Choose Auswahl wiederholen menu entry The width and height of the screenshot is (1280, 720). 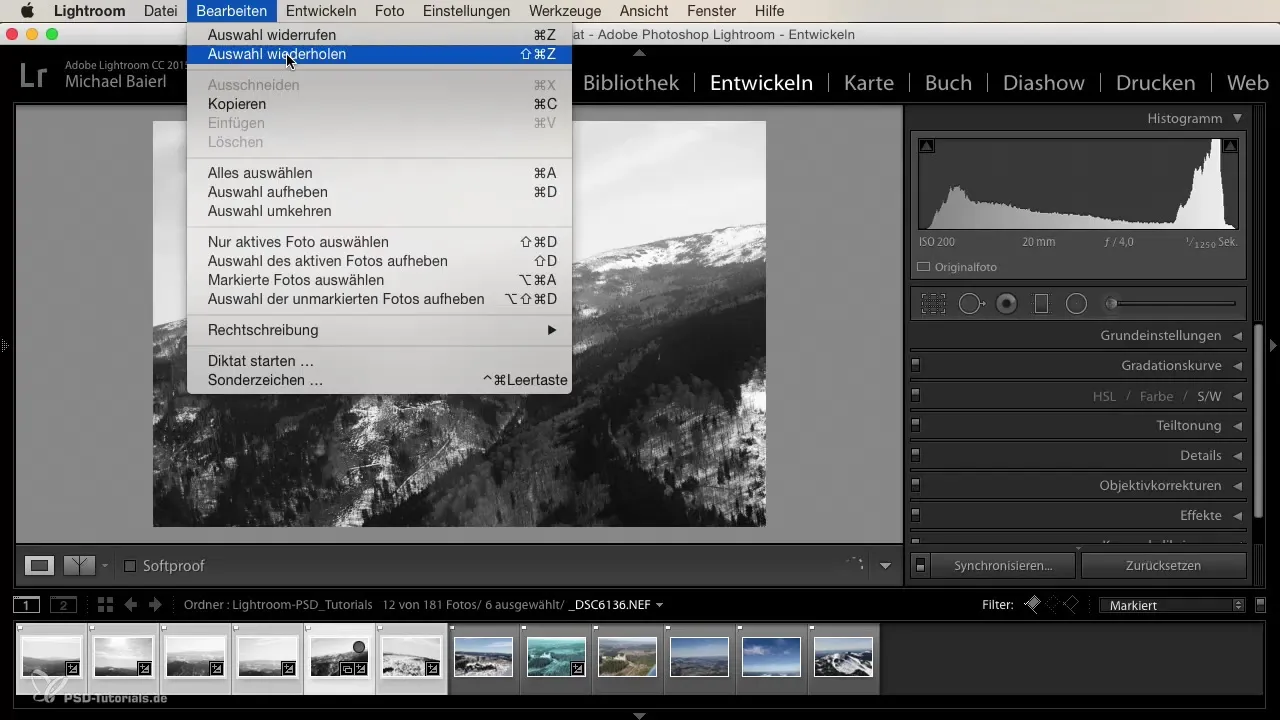click(379, 54)
